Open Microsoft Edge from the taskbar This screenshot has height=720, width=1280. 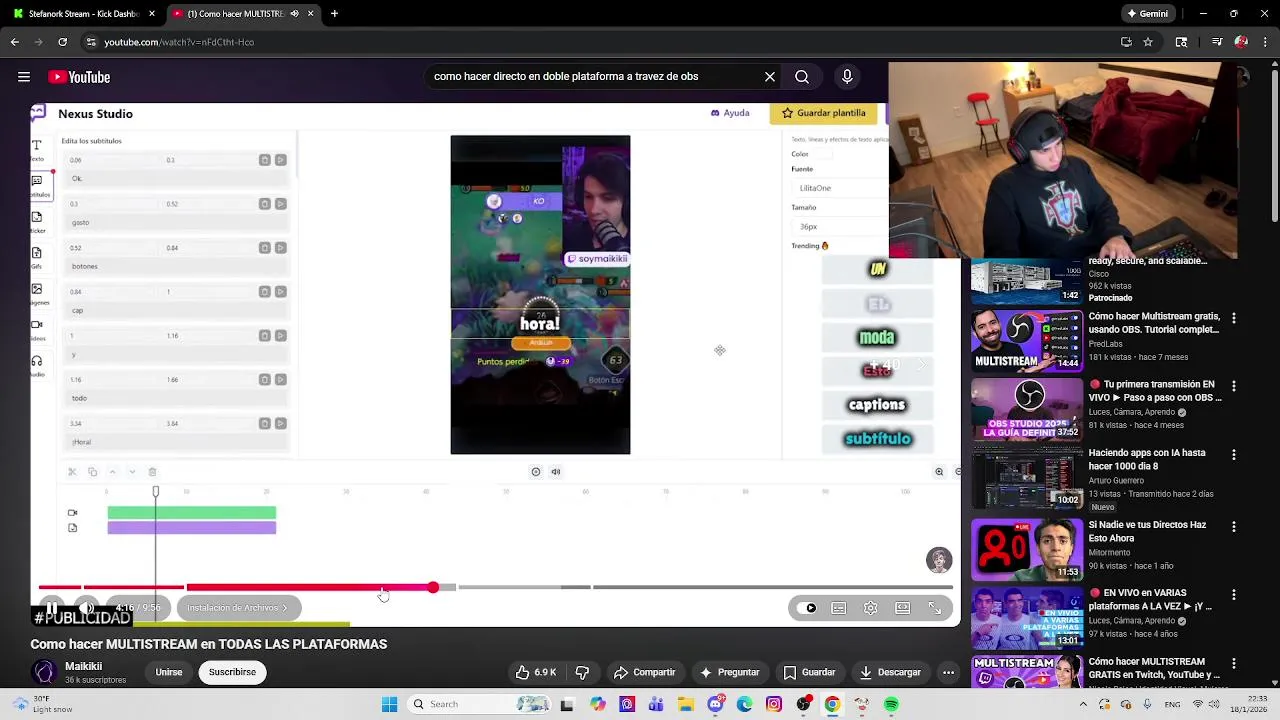[745, 704]
